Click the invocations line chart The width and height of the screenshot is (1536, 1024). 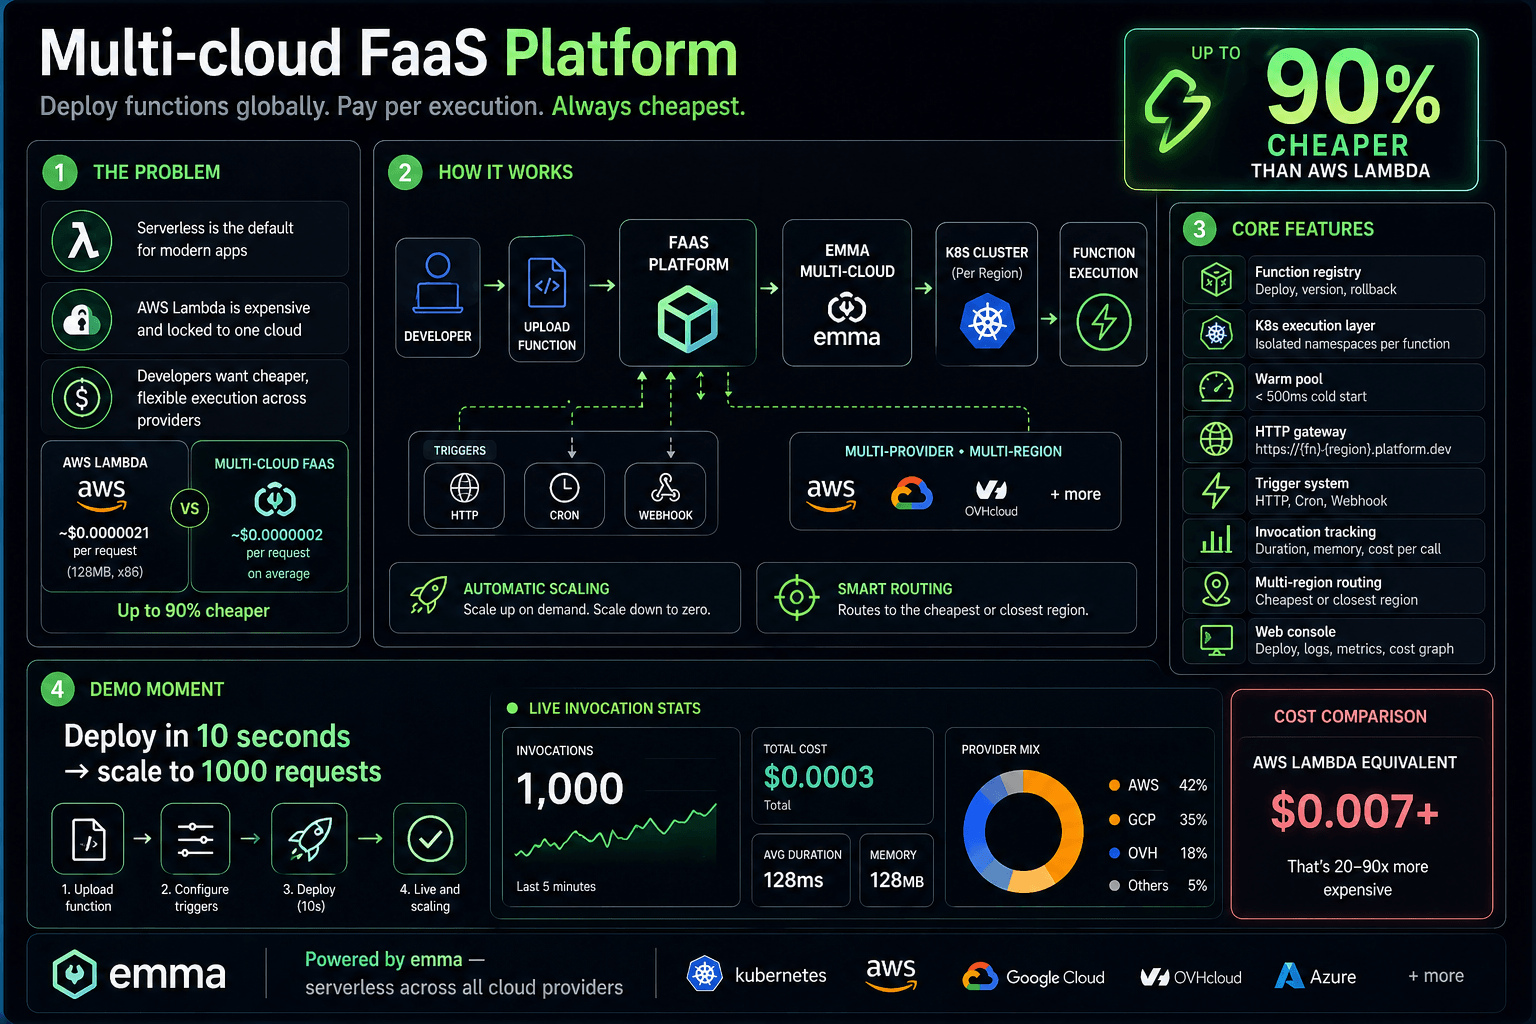coord(616,833)
